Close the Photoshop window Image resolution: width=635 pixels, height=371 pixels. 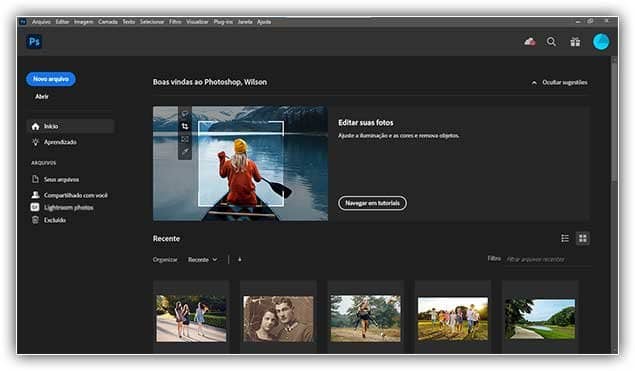(606, 21)
